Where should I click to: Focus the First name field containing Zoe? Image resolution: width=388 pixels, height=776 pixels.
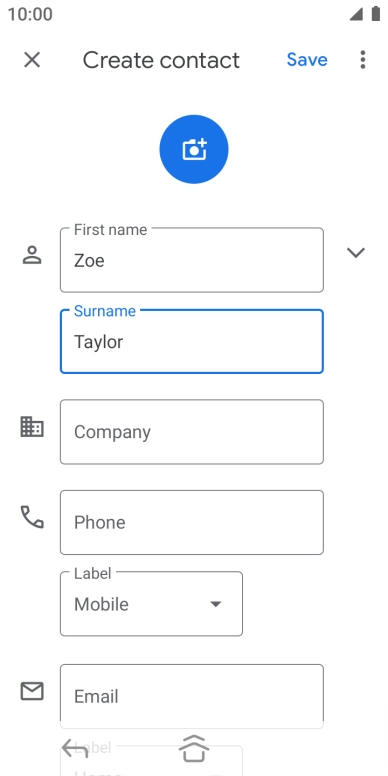192,260
